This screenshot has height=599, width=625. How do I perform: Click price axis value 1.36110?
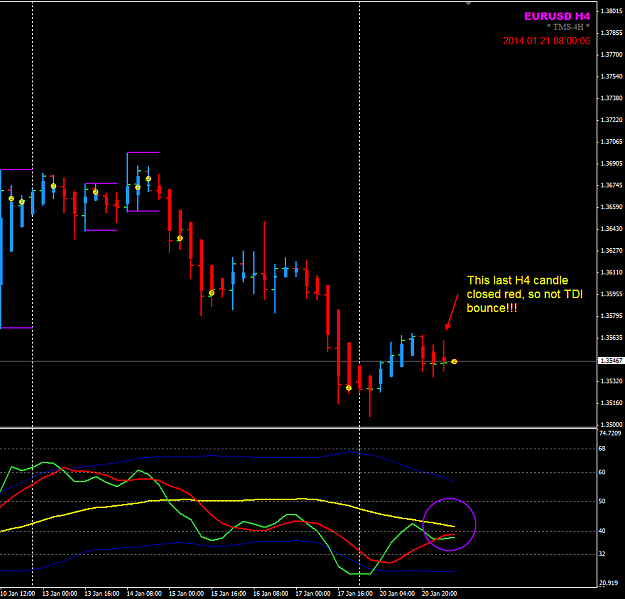[611, 272]
